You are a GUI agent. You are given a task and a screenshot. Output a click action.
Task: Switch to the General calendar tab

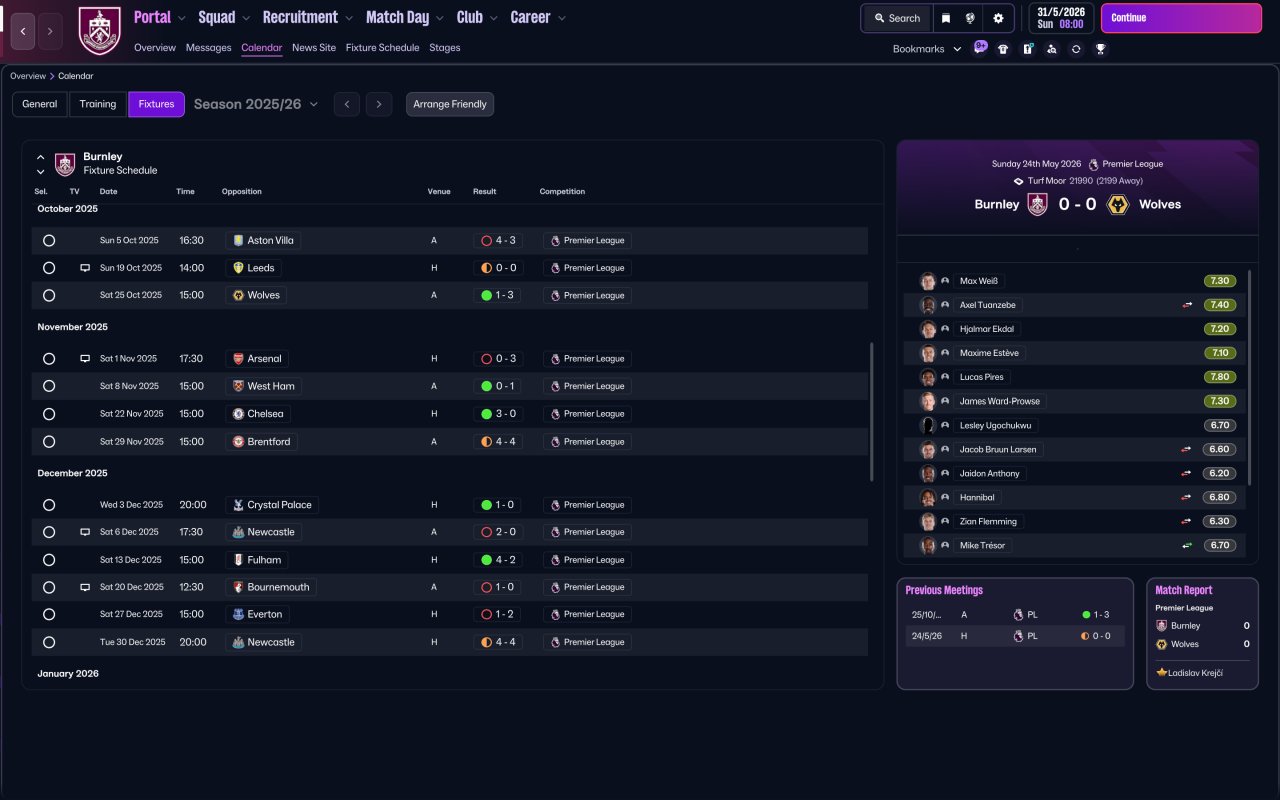tap(40, 104)
